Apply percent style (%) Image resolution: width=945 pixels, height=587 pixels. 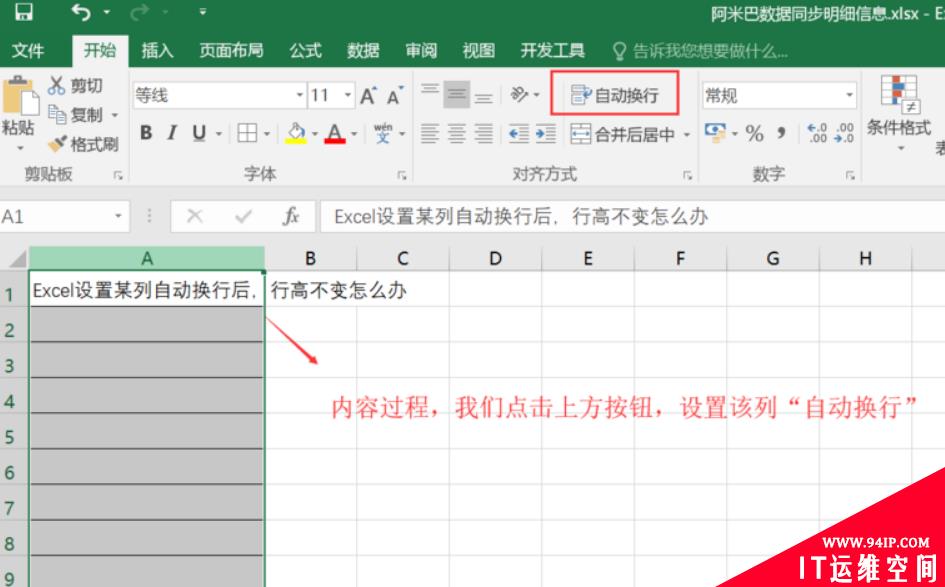[x=755, y=133]
